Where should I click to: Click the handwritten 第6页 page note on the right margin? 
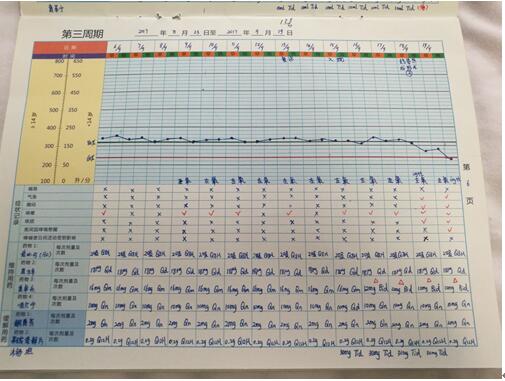click(x=468, y=183)
